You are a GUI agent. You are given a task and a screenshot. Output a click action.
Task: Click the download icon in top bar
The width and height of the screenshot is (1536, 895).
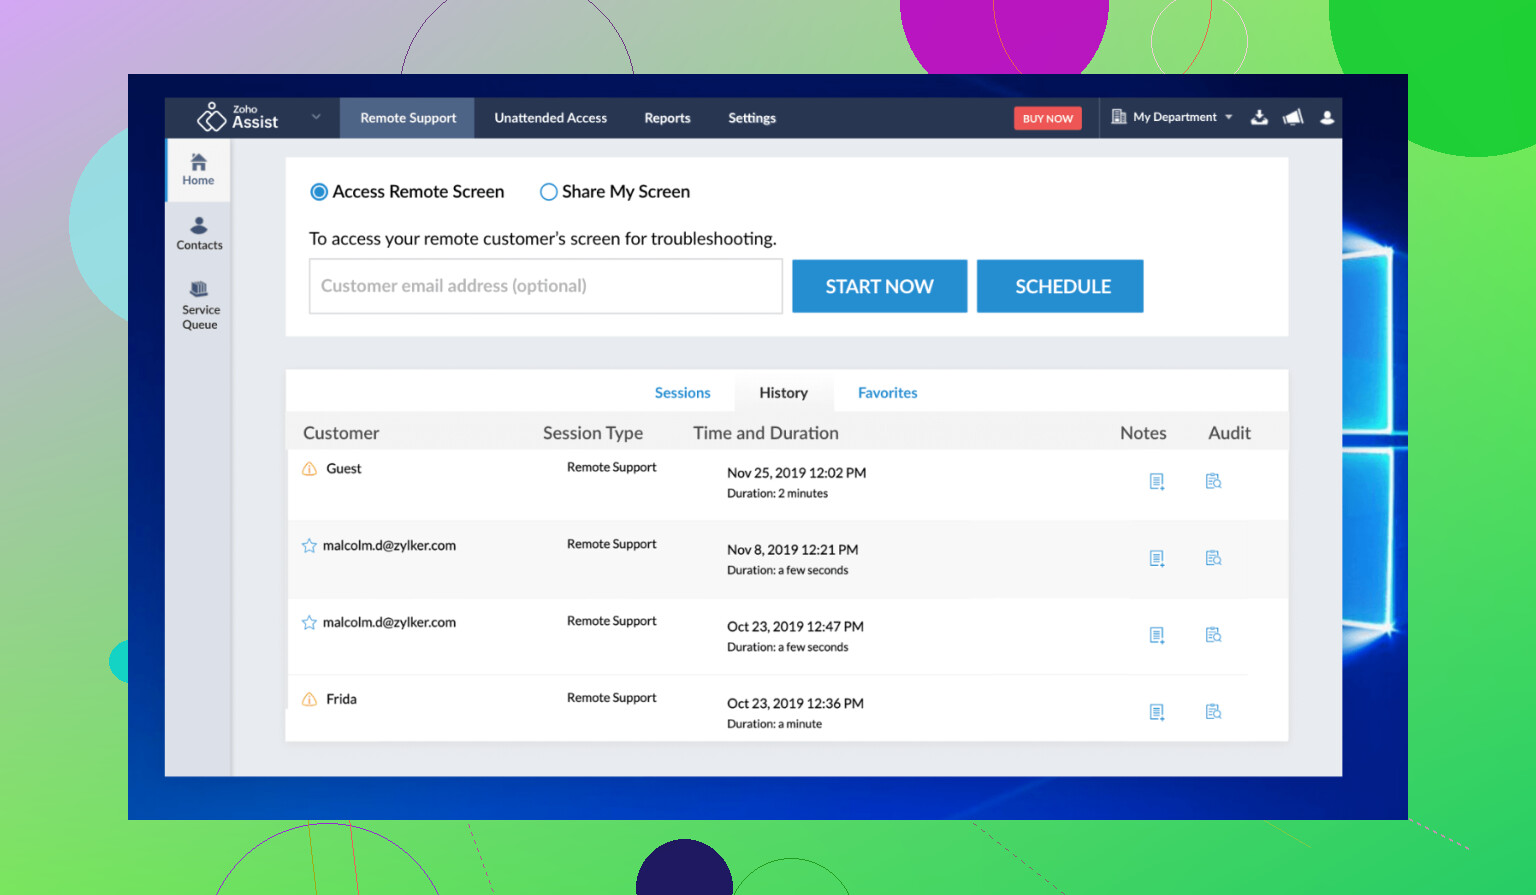point(1259,118)
